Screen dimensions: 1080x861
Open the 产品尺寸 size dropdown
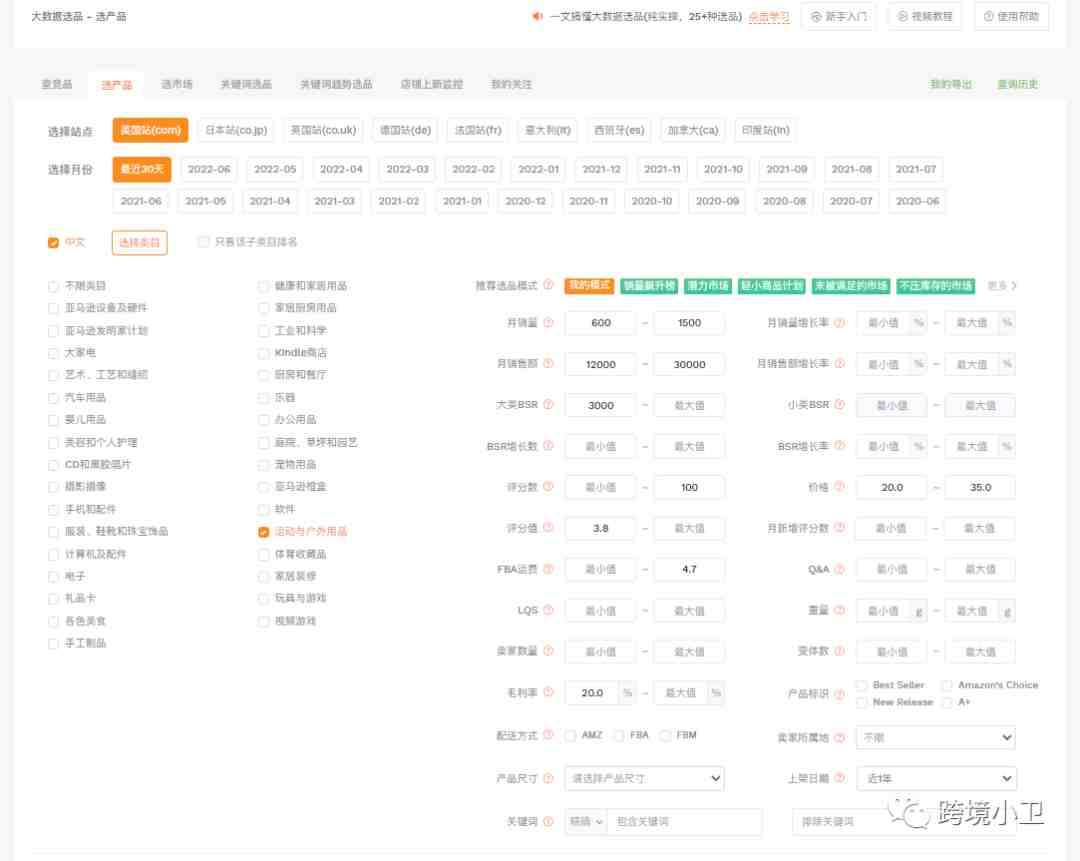(644, 778)
